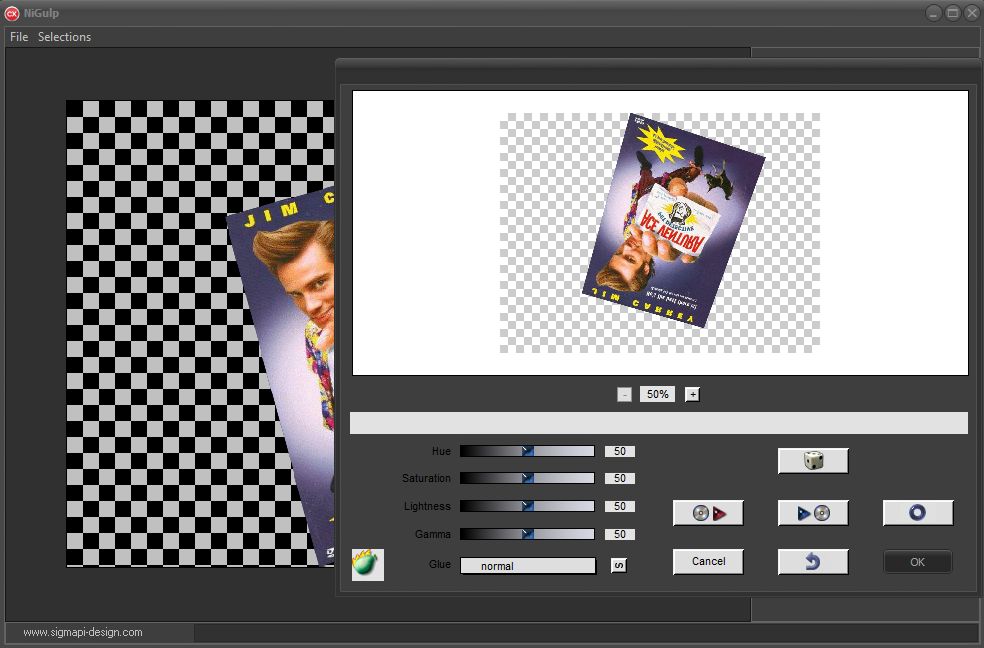Click the Hue slider handle

(x=528, y=451)
